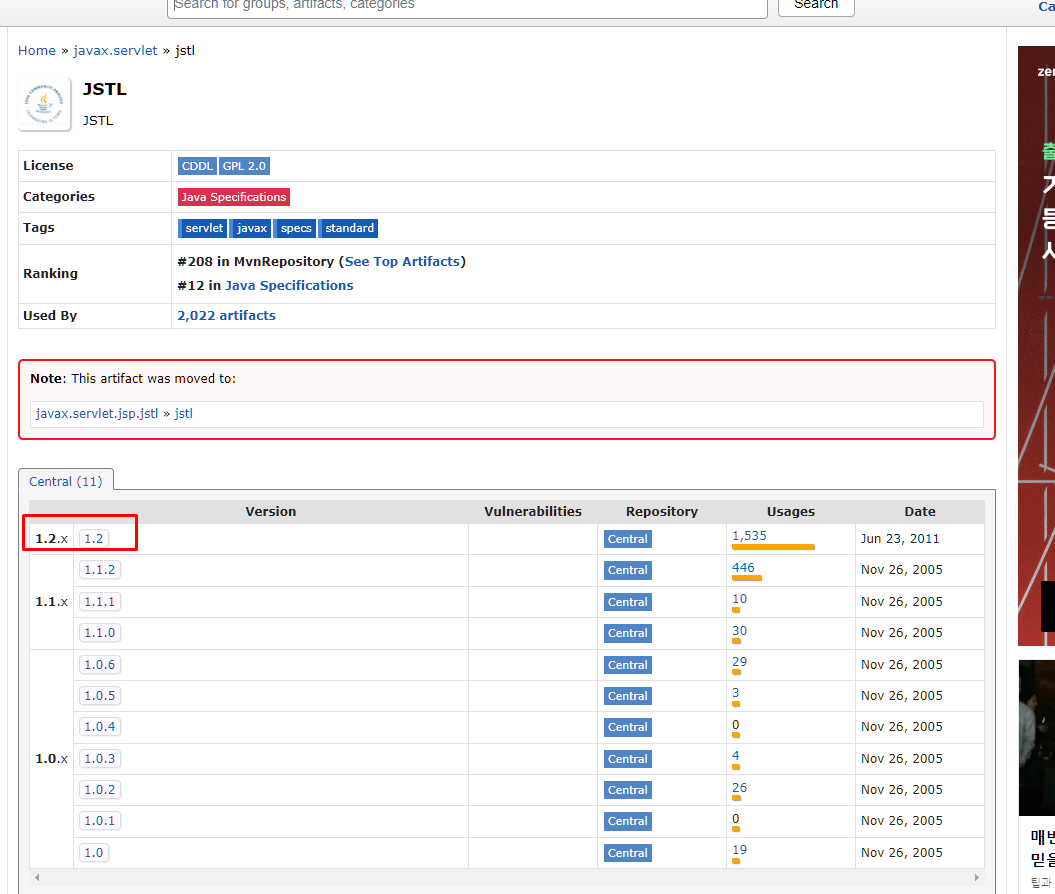Open version 1.0.1
1055x894 pixels.
pos(100,821)
